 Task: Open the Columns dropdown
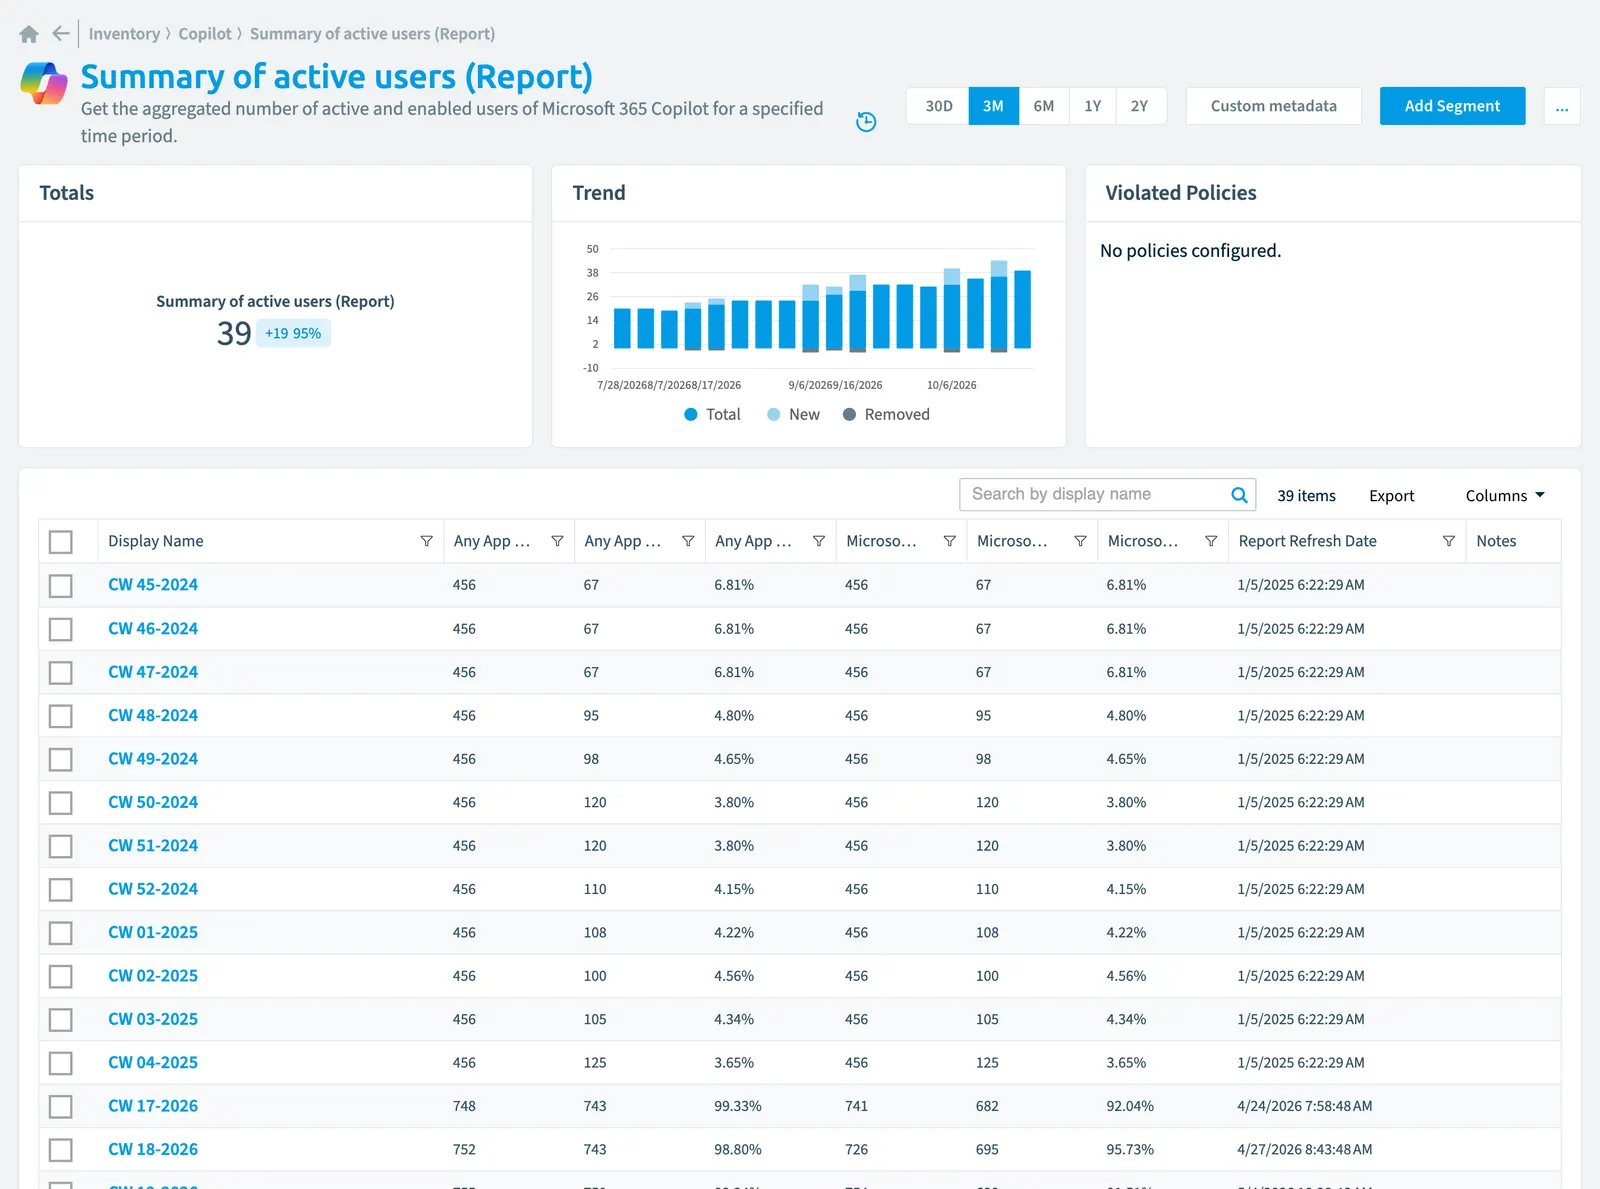[1505, 496]
